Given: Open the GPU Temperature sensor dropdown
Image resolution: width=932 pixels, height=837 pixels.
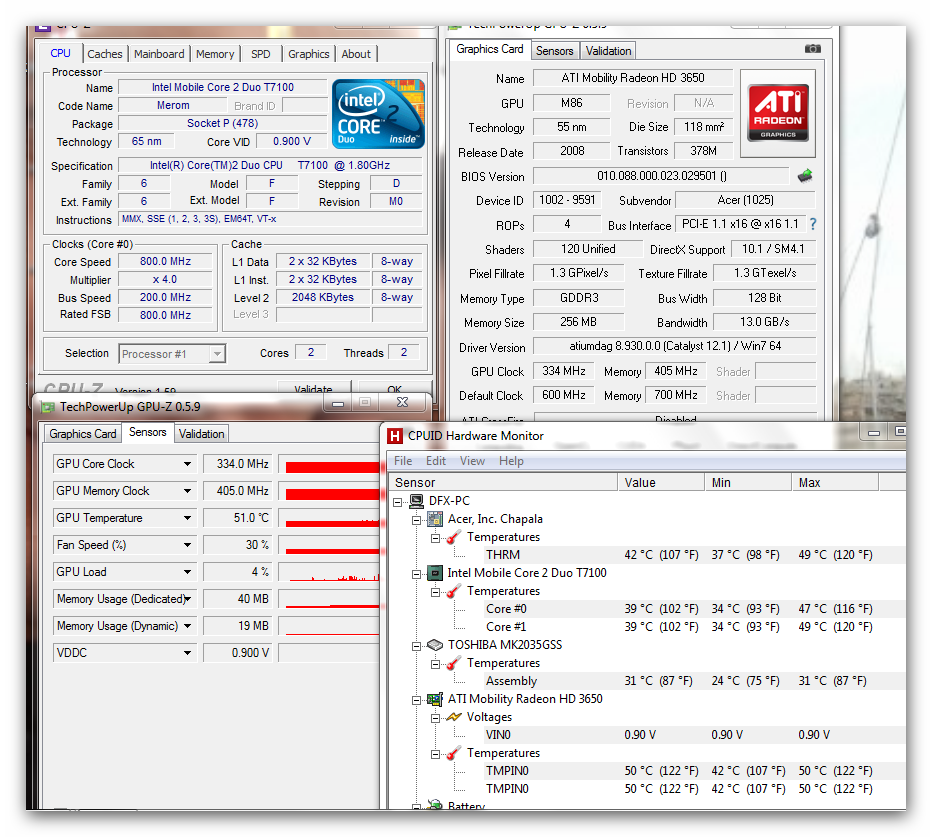Looking at the screenshot, I should 187,518.
